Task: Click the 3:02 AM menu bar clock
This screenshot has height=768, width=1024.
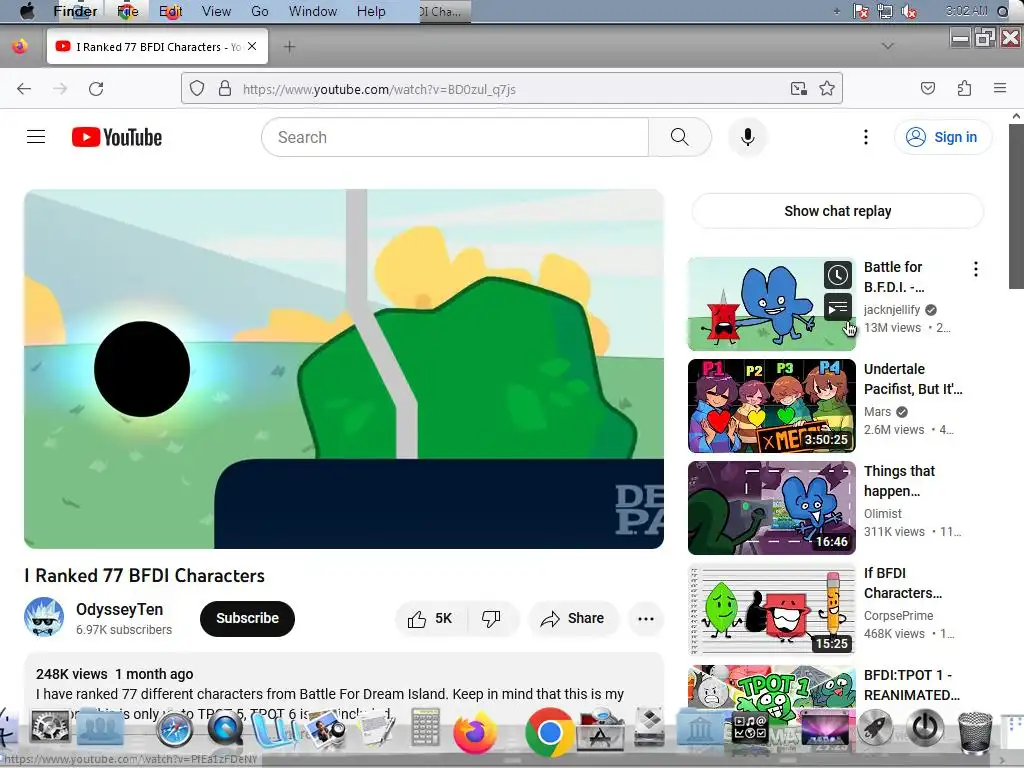Action: [x=967, y=11]
